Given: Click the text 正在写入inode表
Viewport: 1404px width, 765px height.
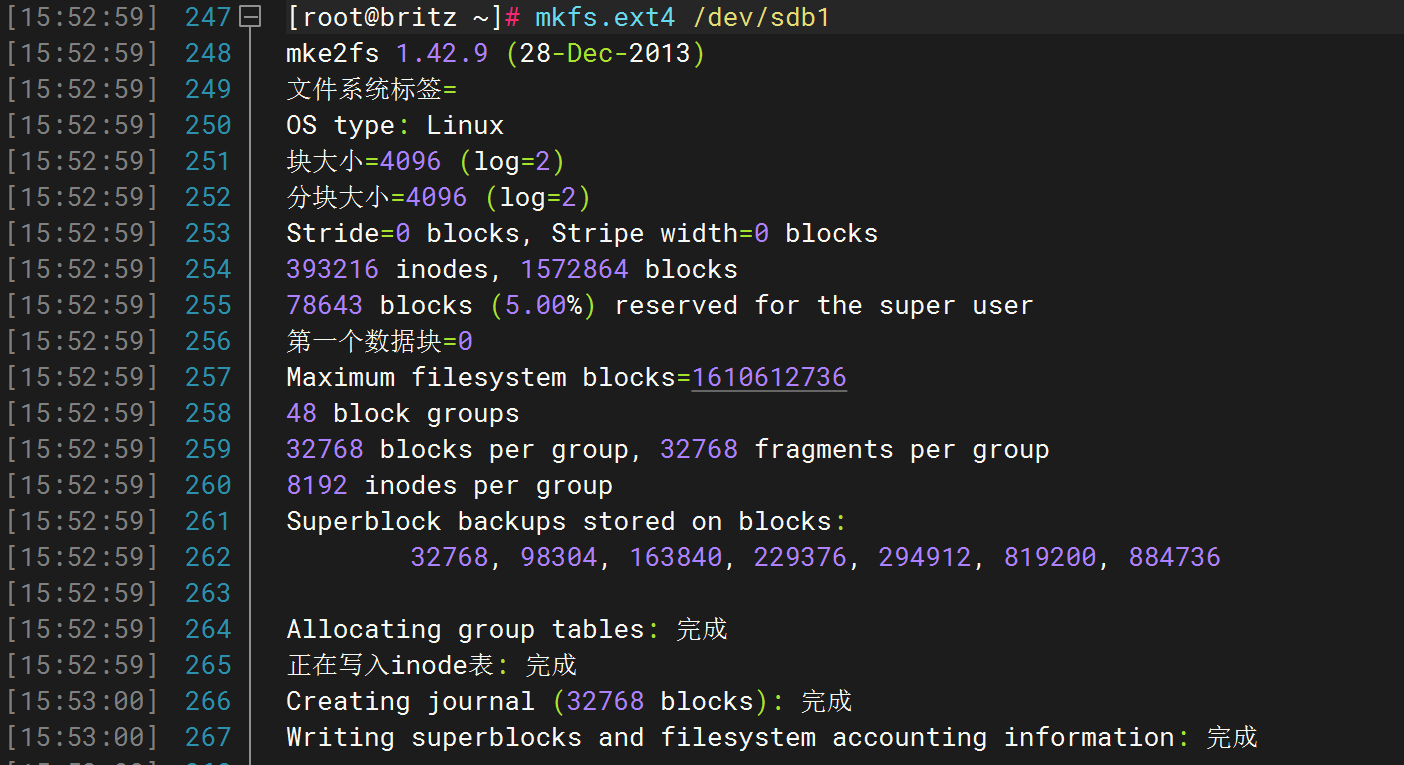Looking at the screenshot, I should (391, 665).
